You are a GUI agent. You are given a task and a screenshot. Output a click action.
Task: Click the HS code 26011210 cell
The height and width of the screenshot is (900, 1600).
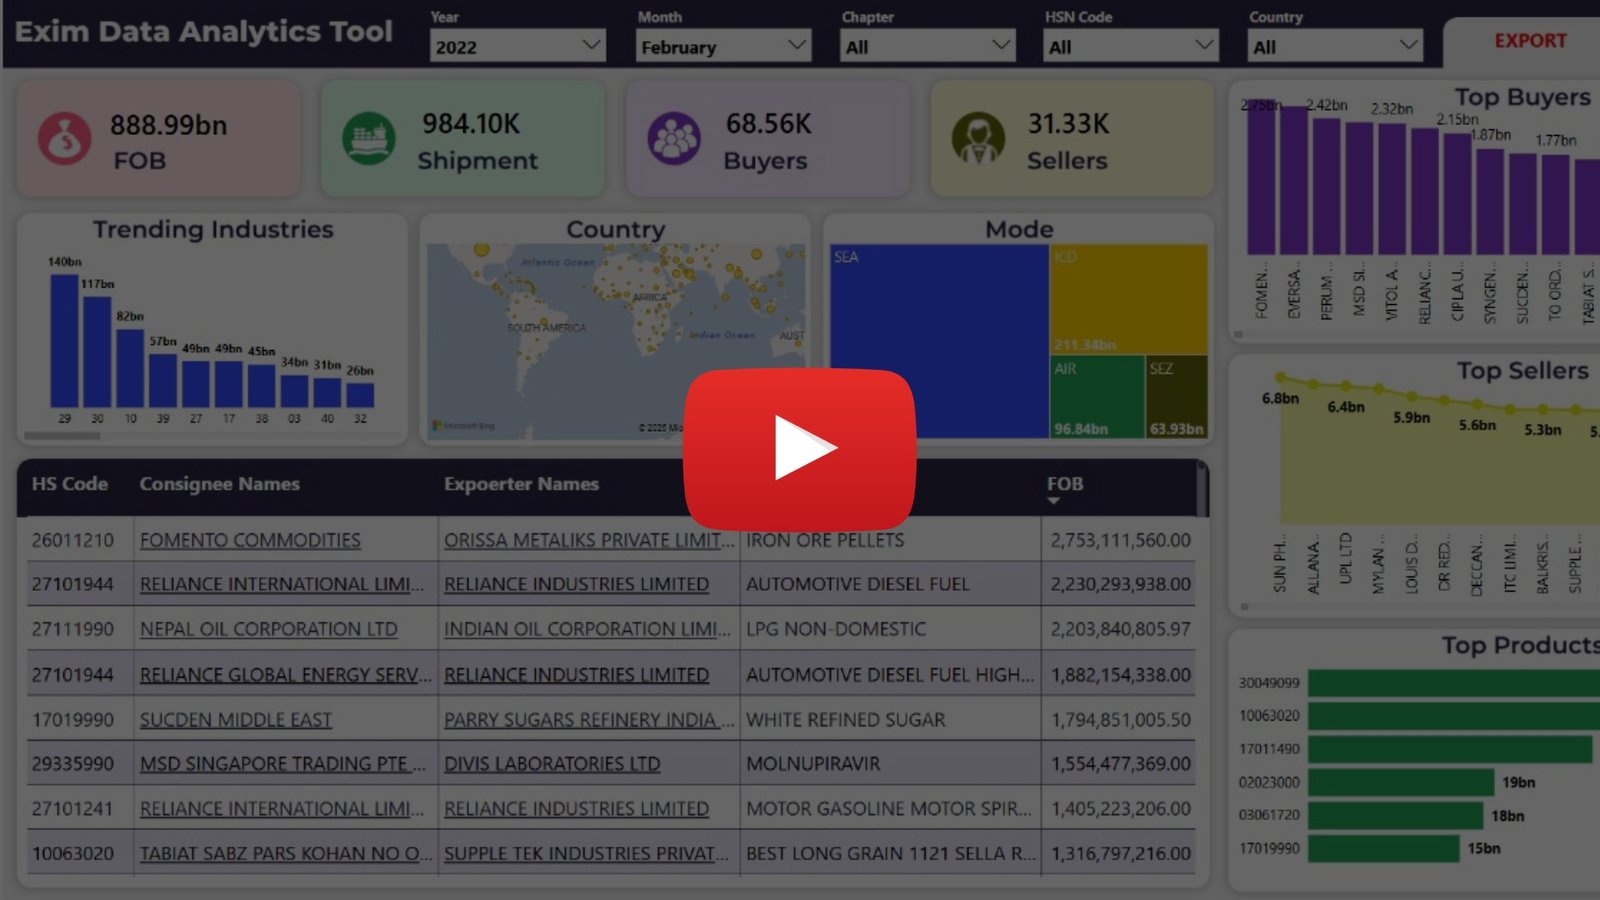click(x=72, y=540)
